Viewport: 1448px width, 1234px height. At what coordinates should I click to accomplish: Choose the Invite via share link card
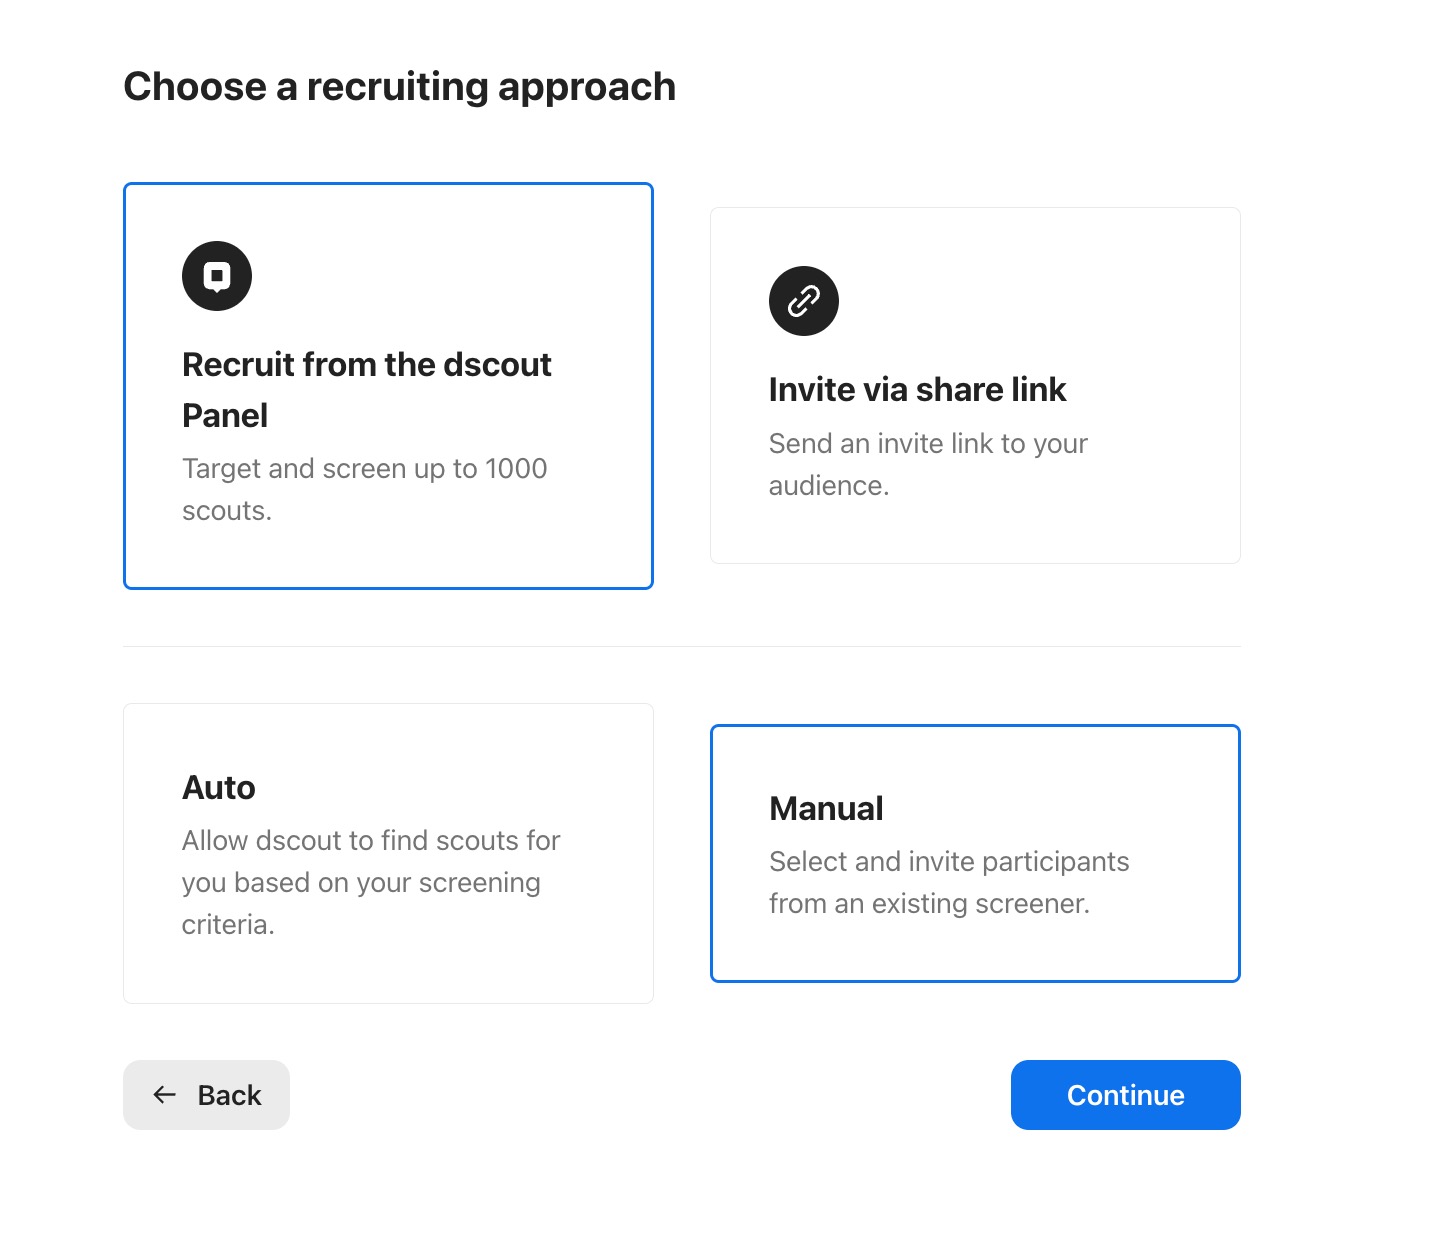(975, 386)
